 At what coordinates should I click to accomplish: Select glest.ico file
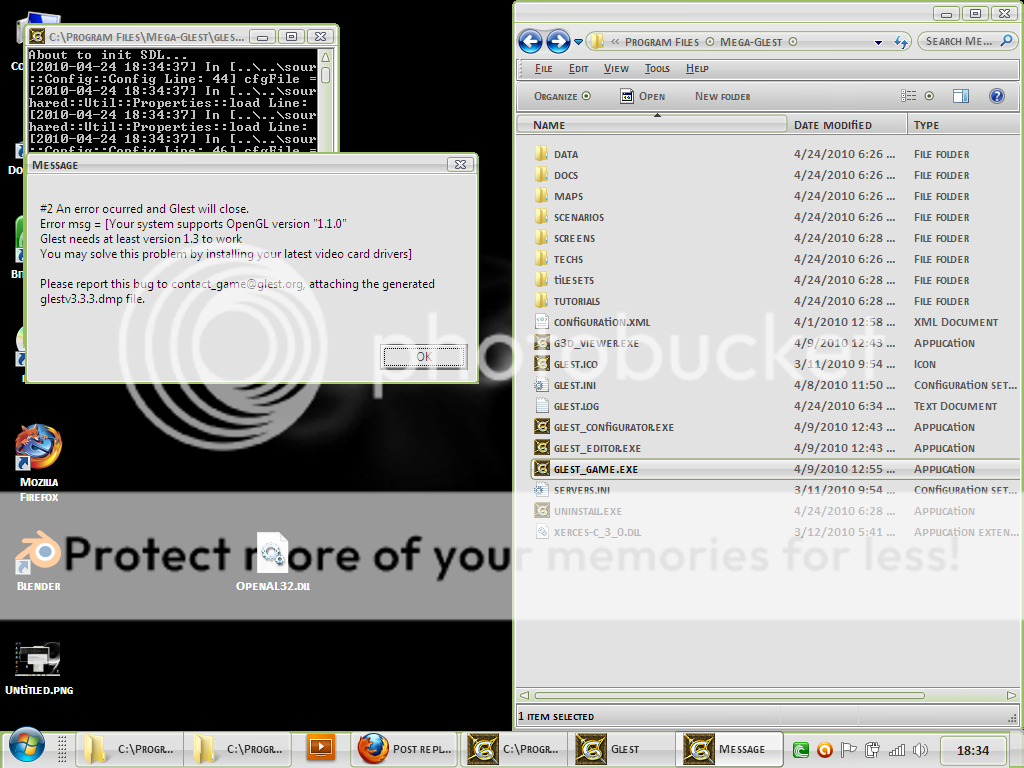point(776,364)
